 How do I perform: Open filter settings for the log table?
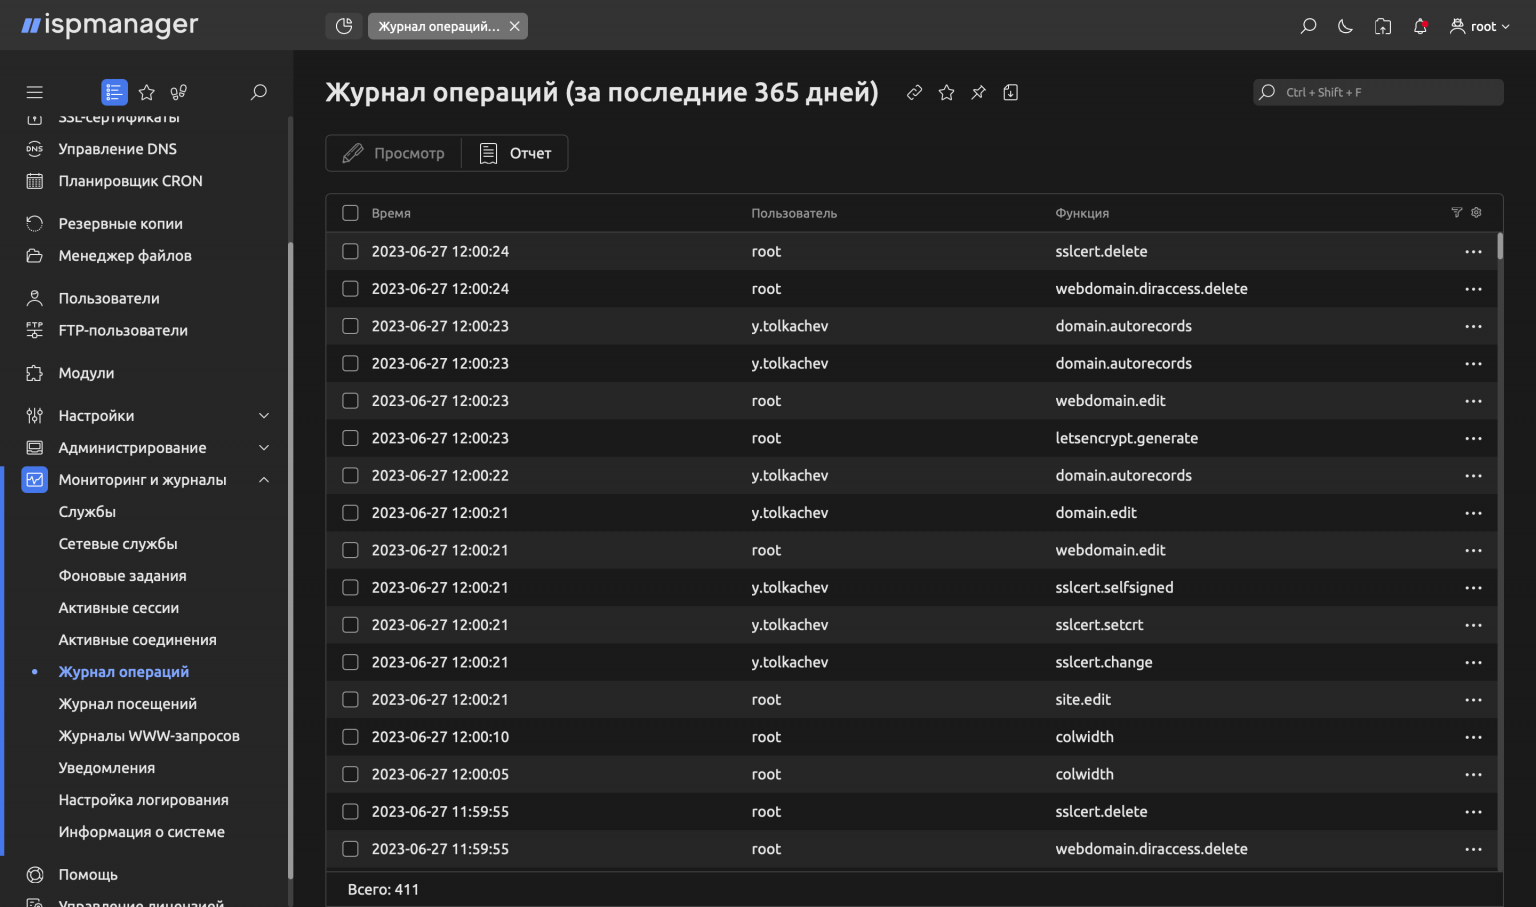click(x=1455, y=212)
